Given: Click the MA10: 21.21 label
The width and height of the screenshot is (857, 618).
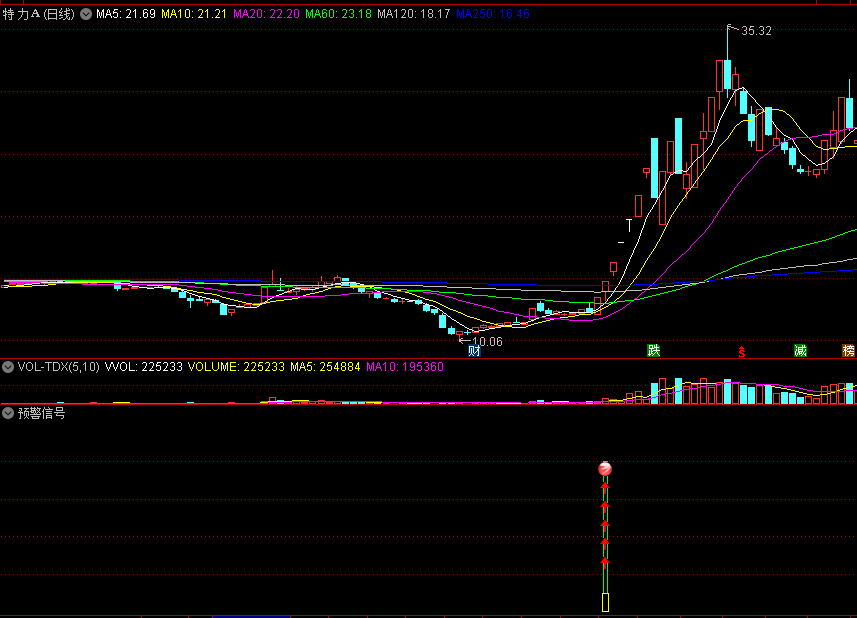Looking at the screenshot, I should 193,14.
